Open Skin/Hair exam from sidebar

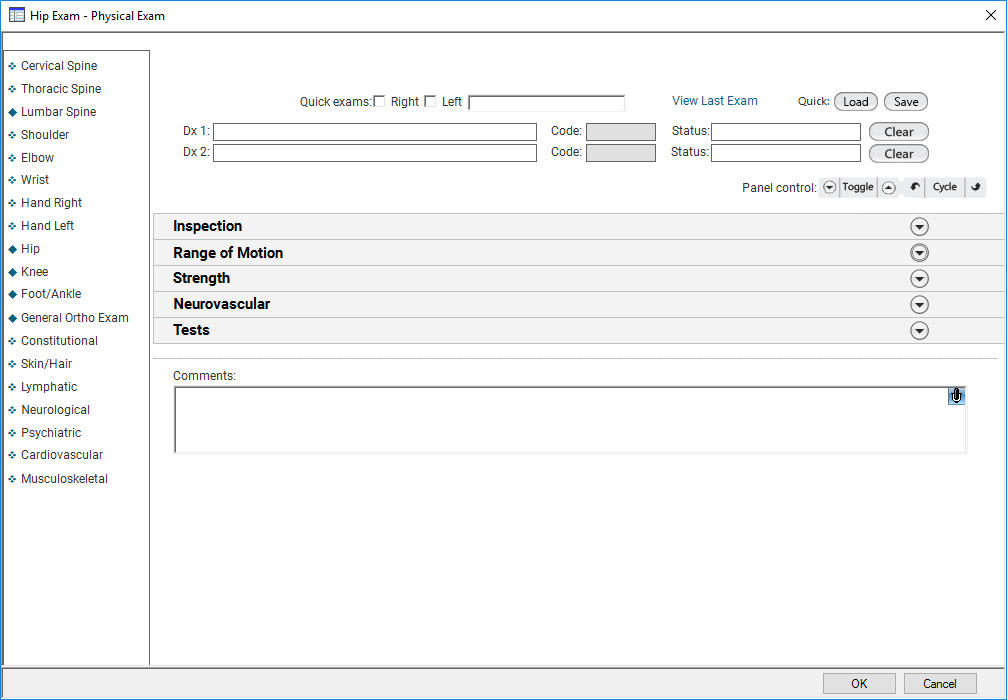[46, 364]
